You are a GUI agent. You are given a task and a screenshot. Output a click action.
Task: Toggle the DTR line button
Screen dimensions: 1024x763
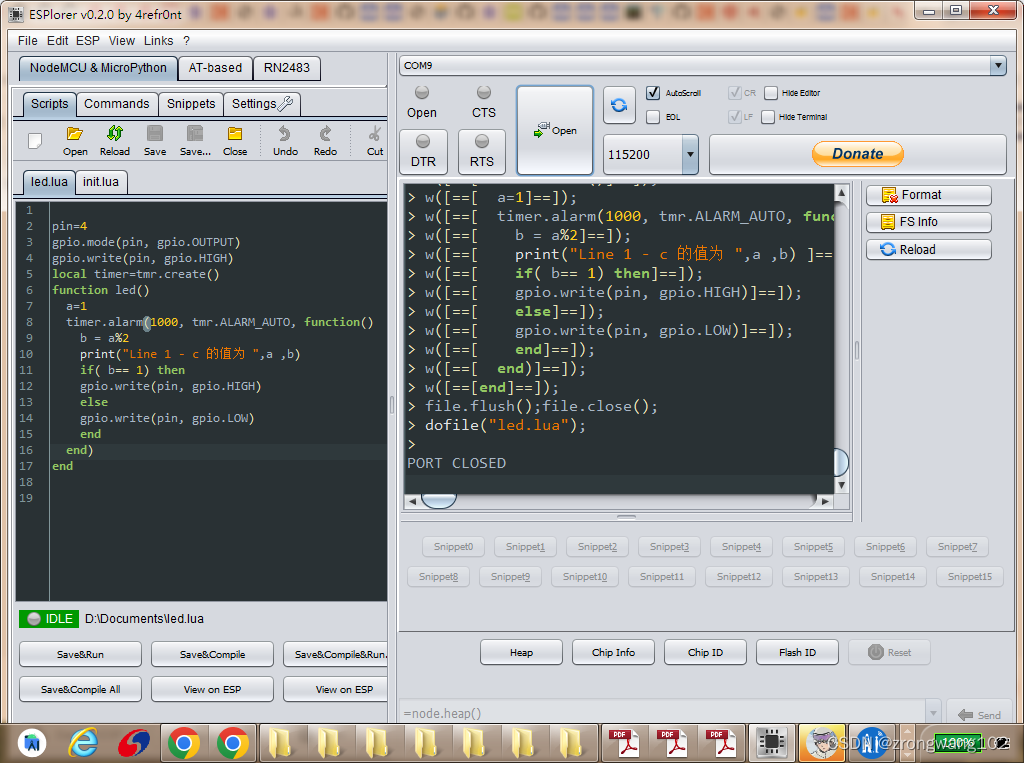[x=423, y=152]
